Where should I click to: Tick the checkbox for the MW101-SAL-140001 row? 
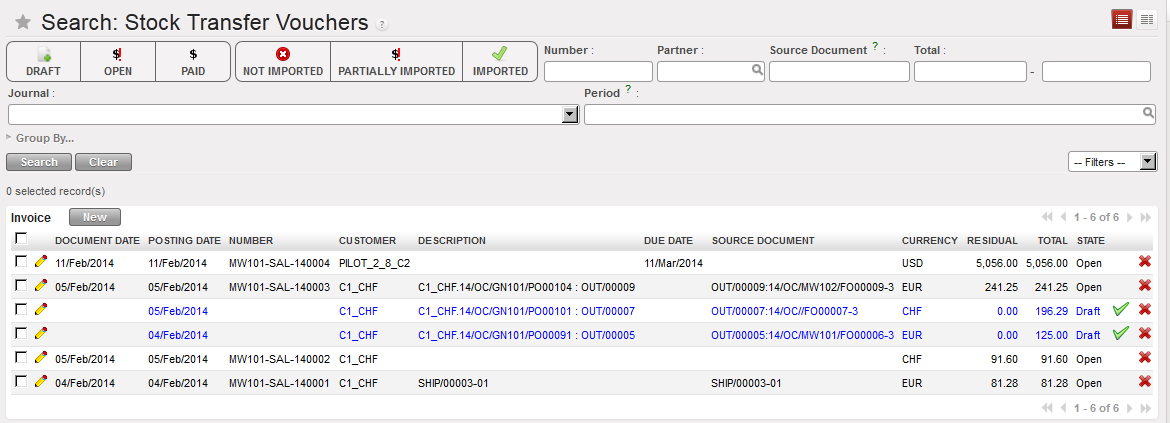tap(21, 382)
